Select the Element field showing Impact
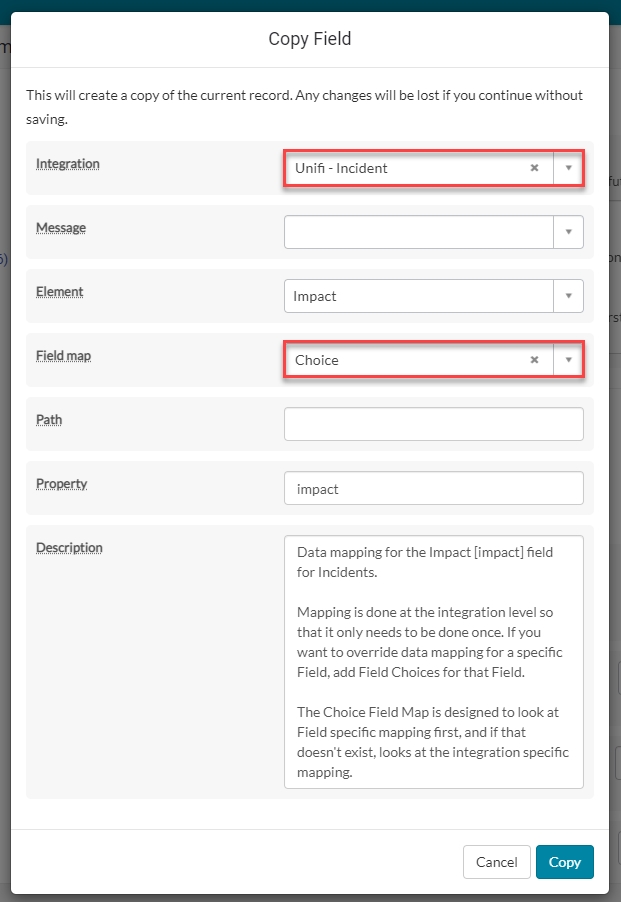Screen dimensions: 621x902 click(418, 296)
